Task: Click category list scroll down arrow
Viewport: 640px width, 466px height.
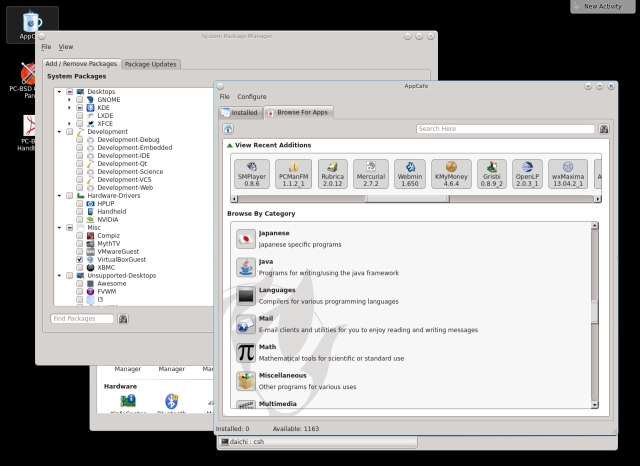Action: [595, 405]
